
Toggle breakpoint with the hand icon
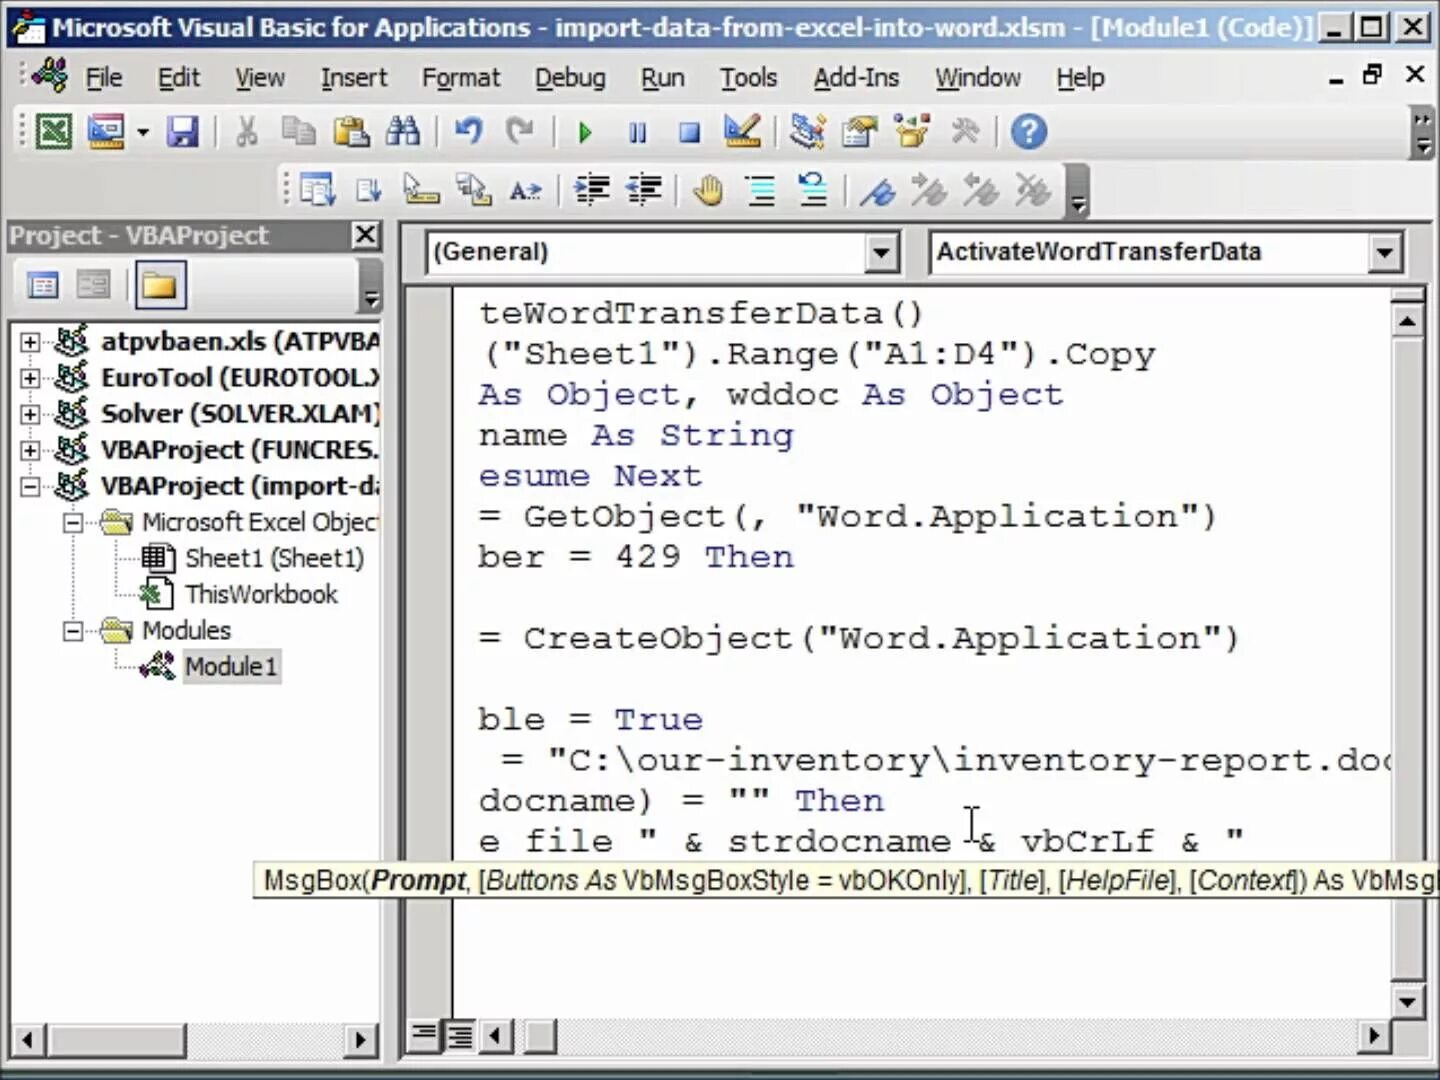pos(708,190)
